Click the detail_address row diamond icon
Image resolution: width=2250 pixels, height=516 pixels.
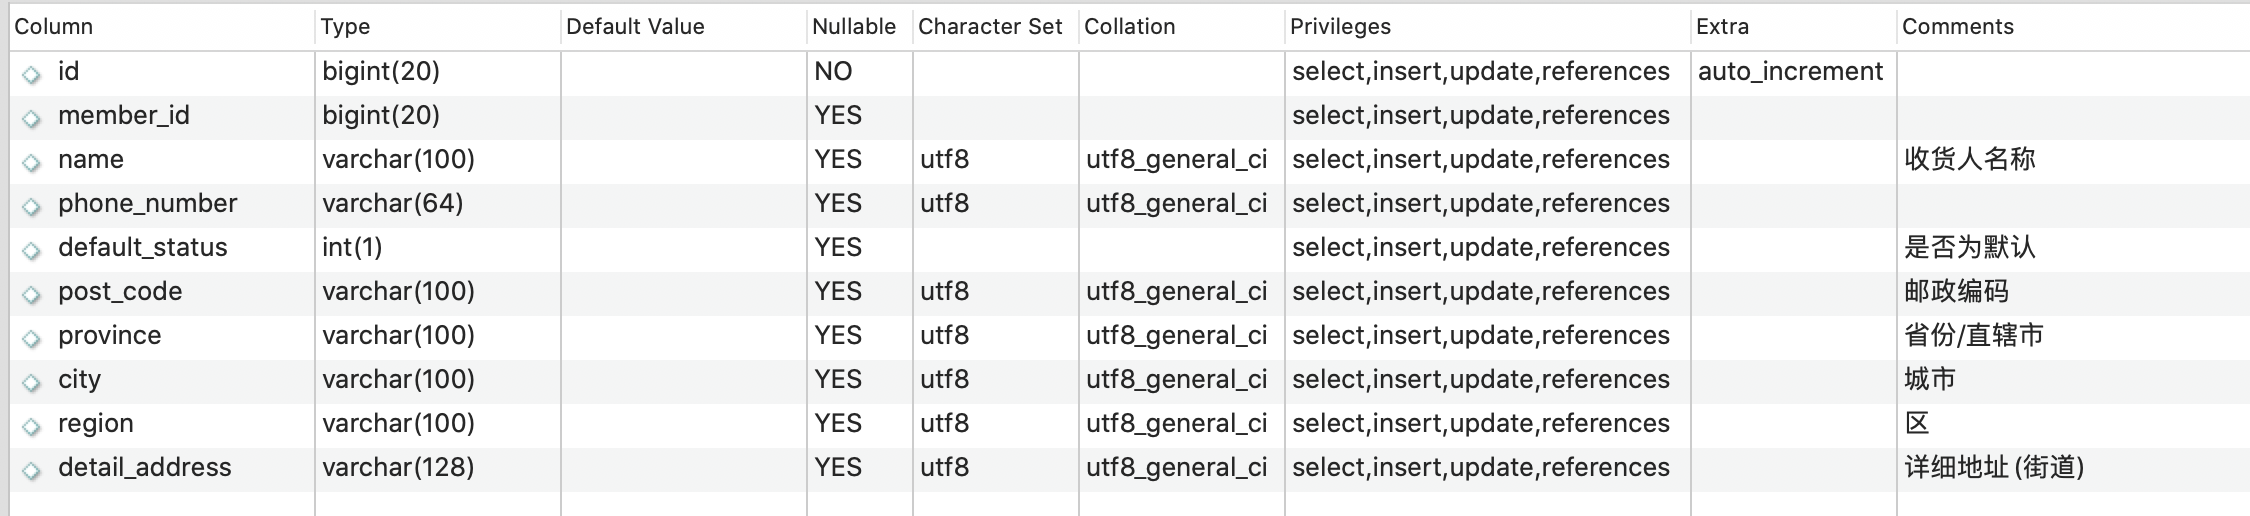coord(32,470)
